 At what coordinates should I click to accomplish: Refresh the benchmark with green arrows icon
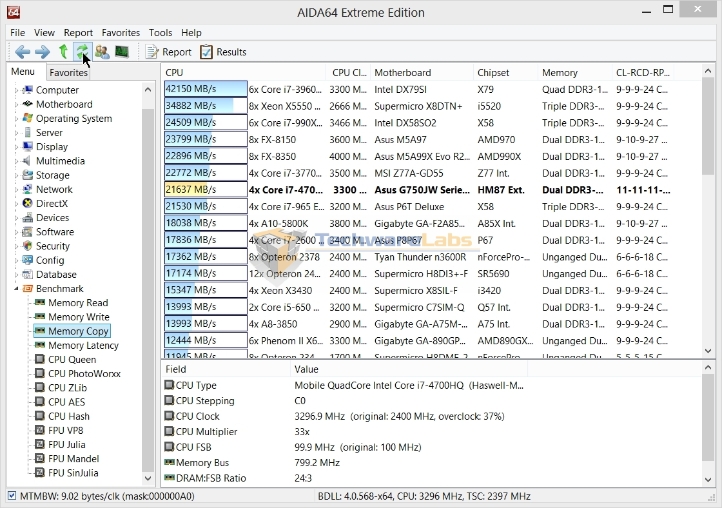pos(82,52)
